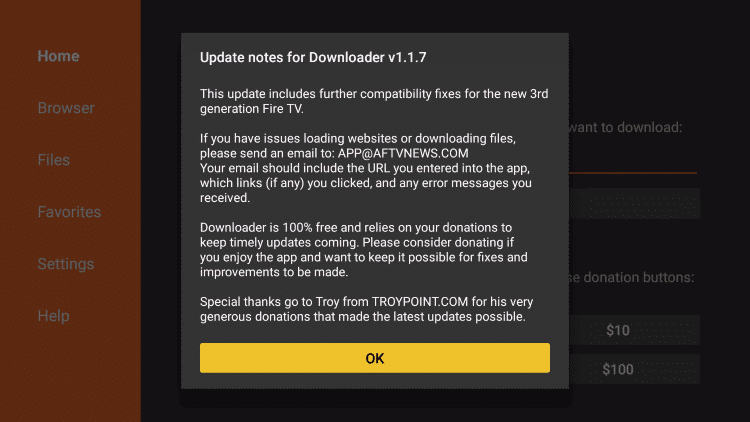Click the yellow OK button
750x422 pixels.
(375, 358)
